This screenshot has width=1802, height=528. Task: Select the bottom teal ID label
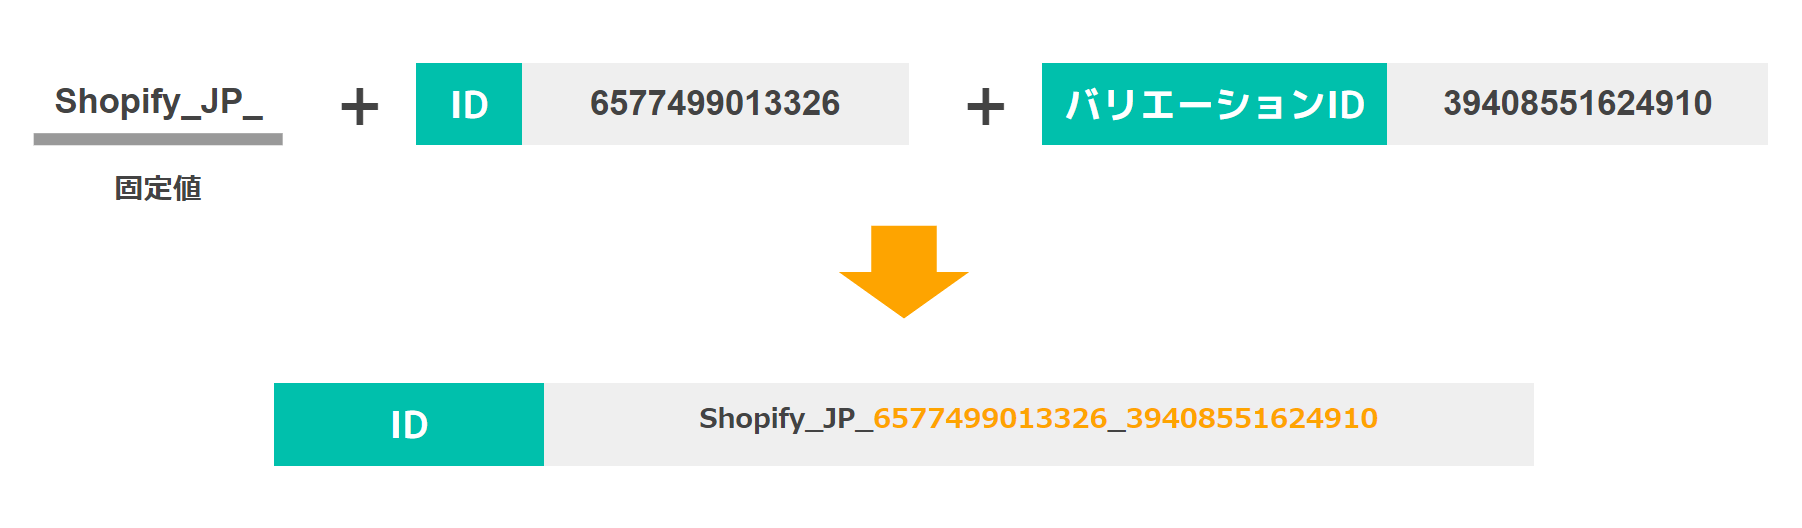[x=409, y=424]
